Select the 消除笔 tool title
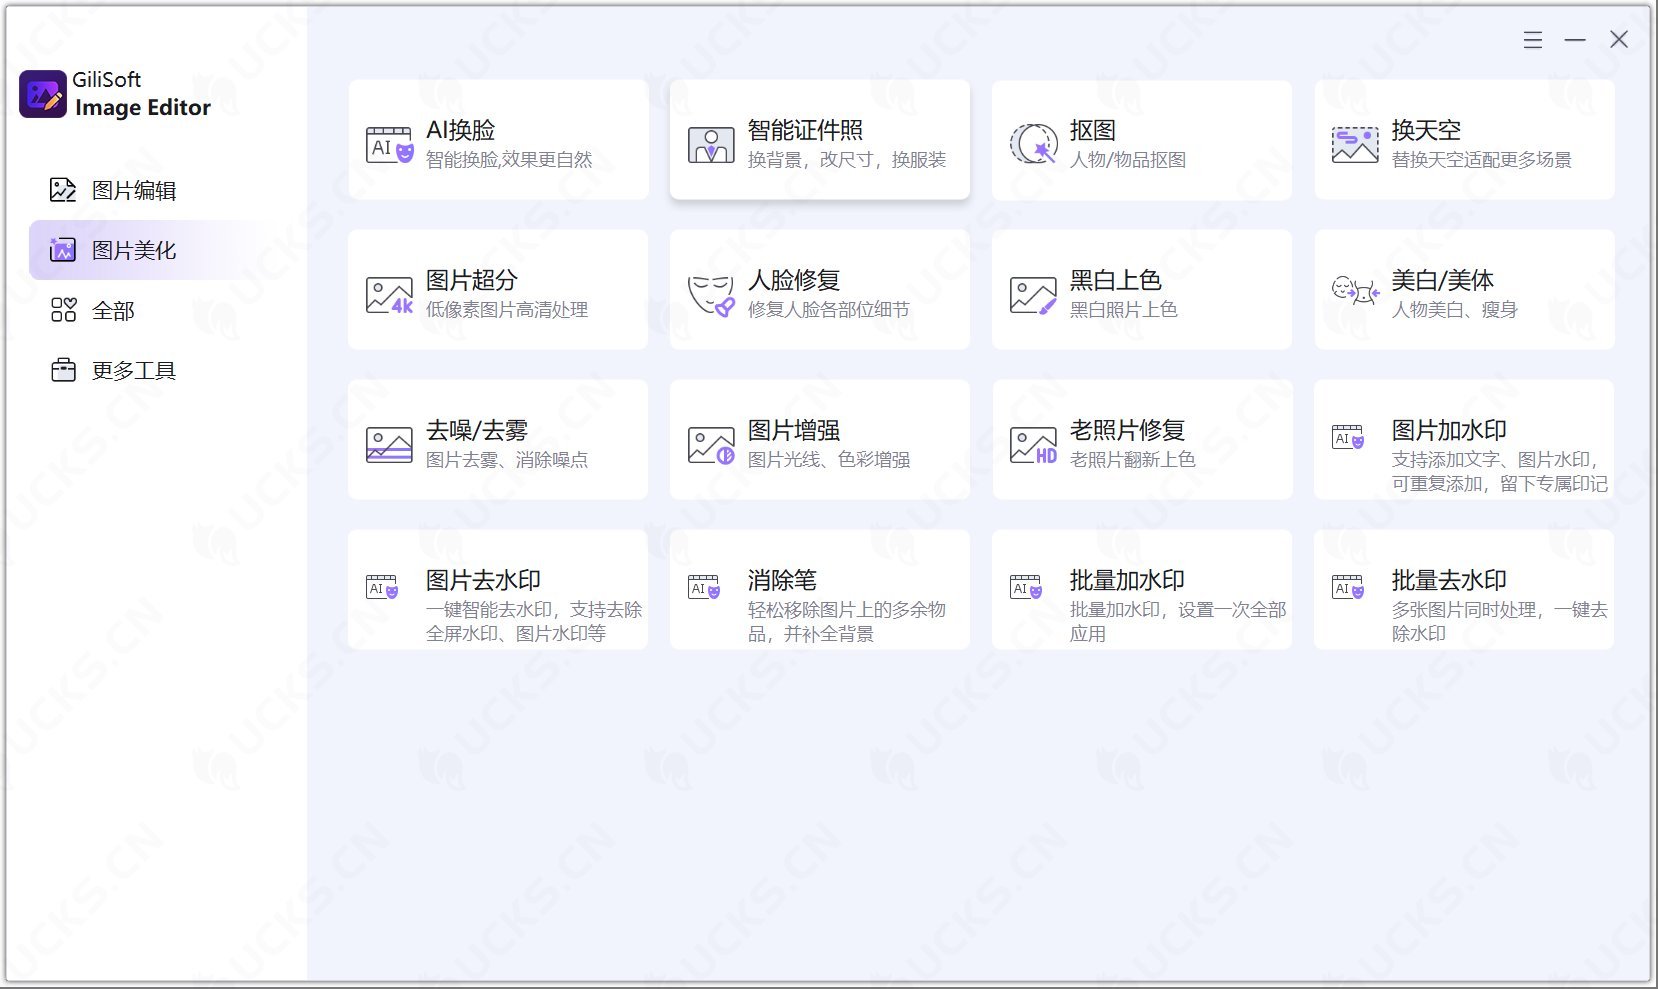The width and height of the screenshot is (1658, 989). pyautogui.click(x=782, y=580)
